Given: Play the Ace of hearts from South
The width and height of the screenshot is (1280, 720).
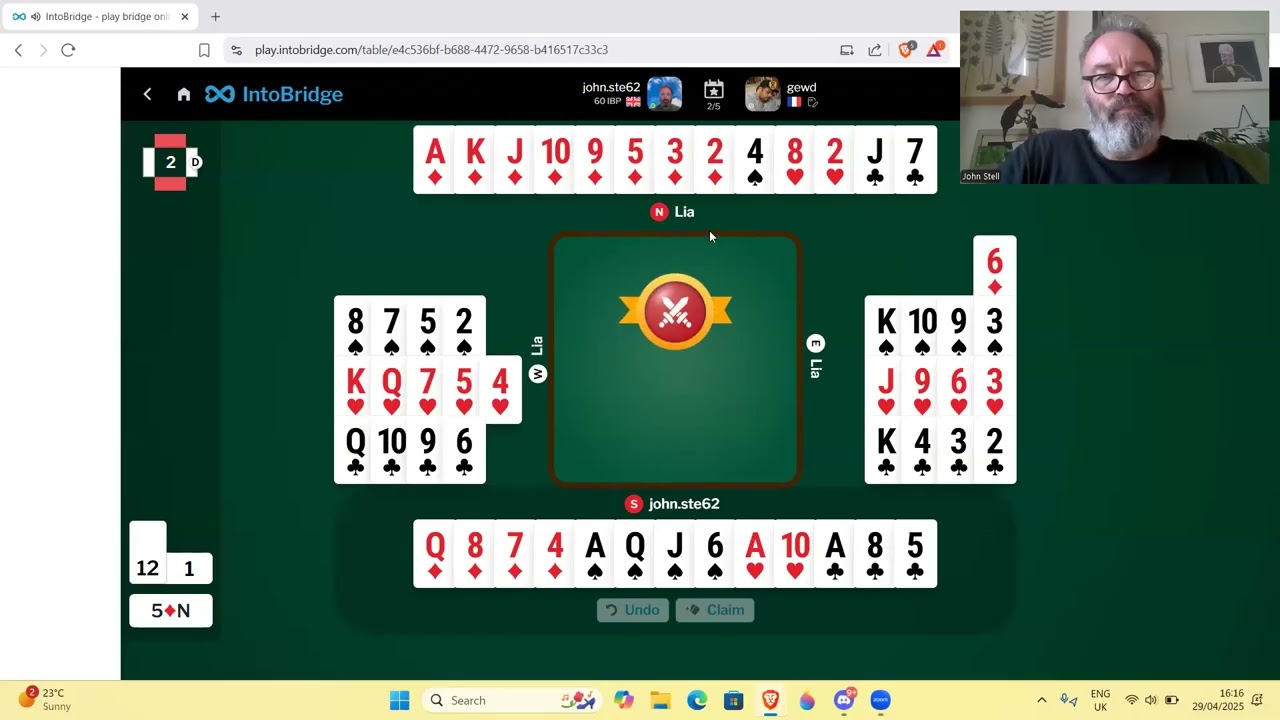Looking at the screenshot, I should pyautogui.click(x=755, y=554).
